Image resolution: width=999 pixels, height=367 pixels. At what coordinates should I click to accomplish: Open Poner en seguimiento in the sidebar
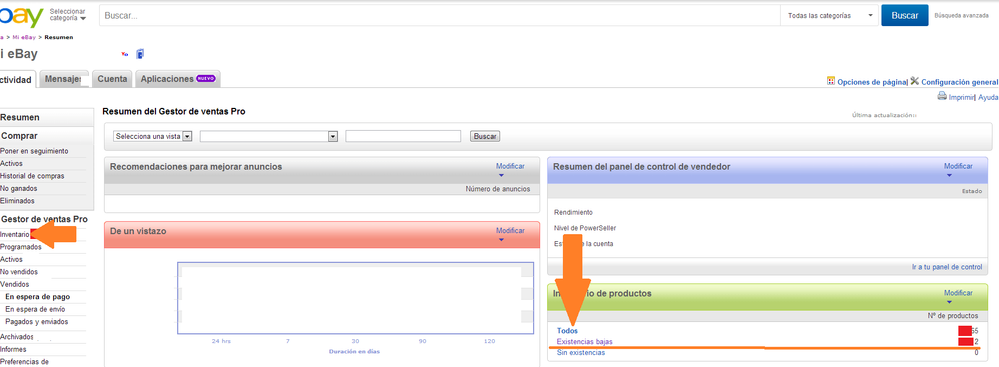click(34, 152)
